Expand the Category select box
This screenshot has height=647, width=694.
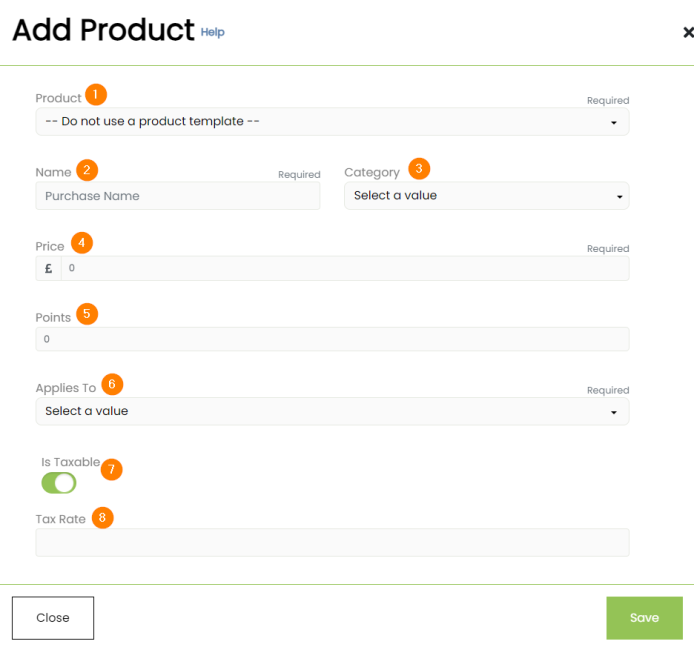pos(486,196)
